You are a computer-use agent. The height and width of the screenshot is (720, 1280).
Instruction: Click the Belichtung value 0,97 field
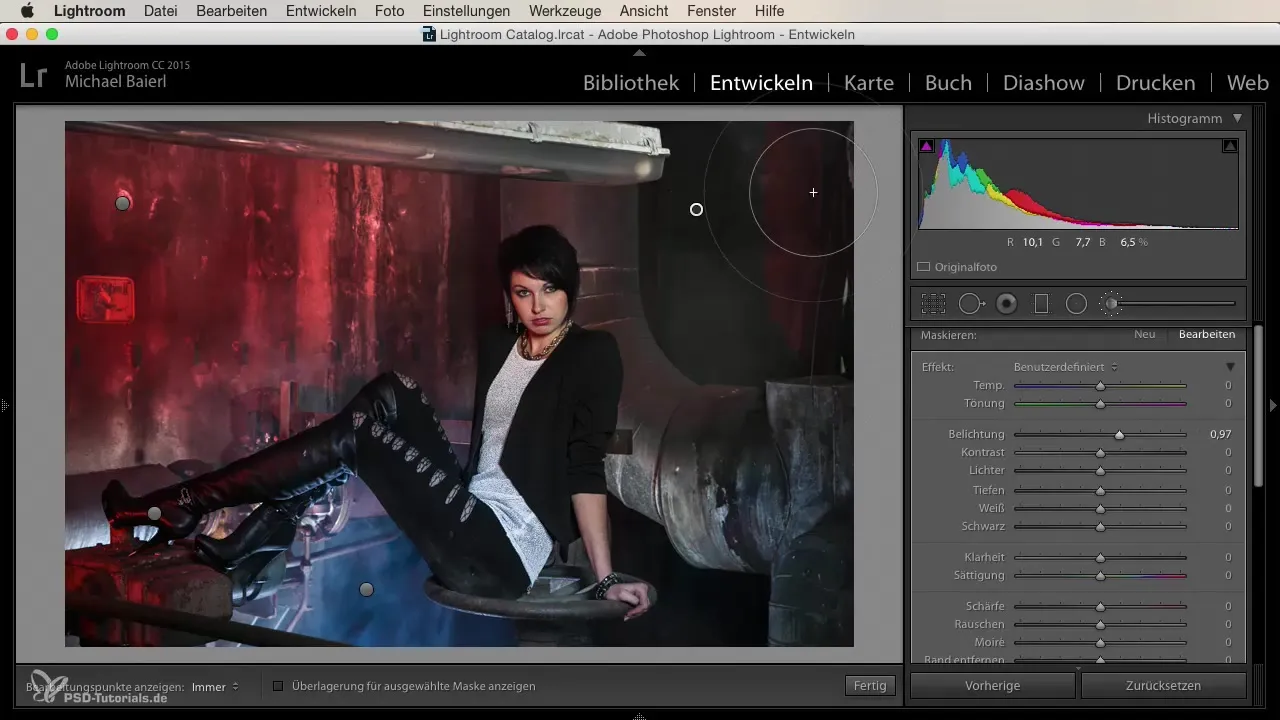pos(1220,435)
